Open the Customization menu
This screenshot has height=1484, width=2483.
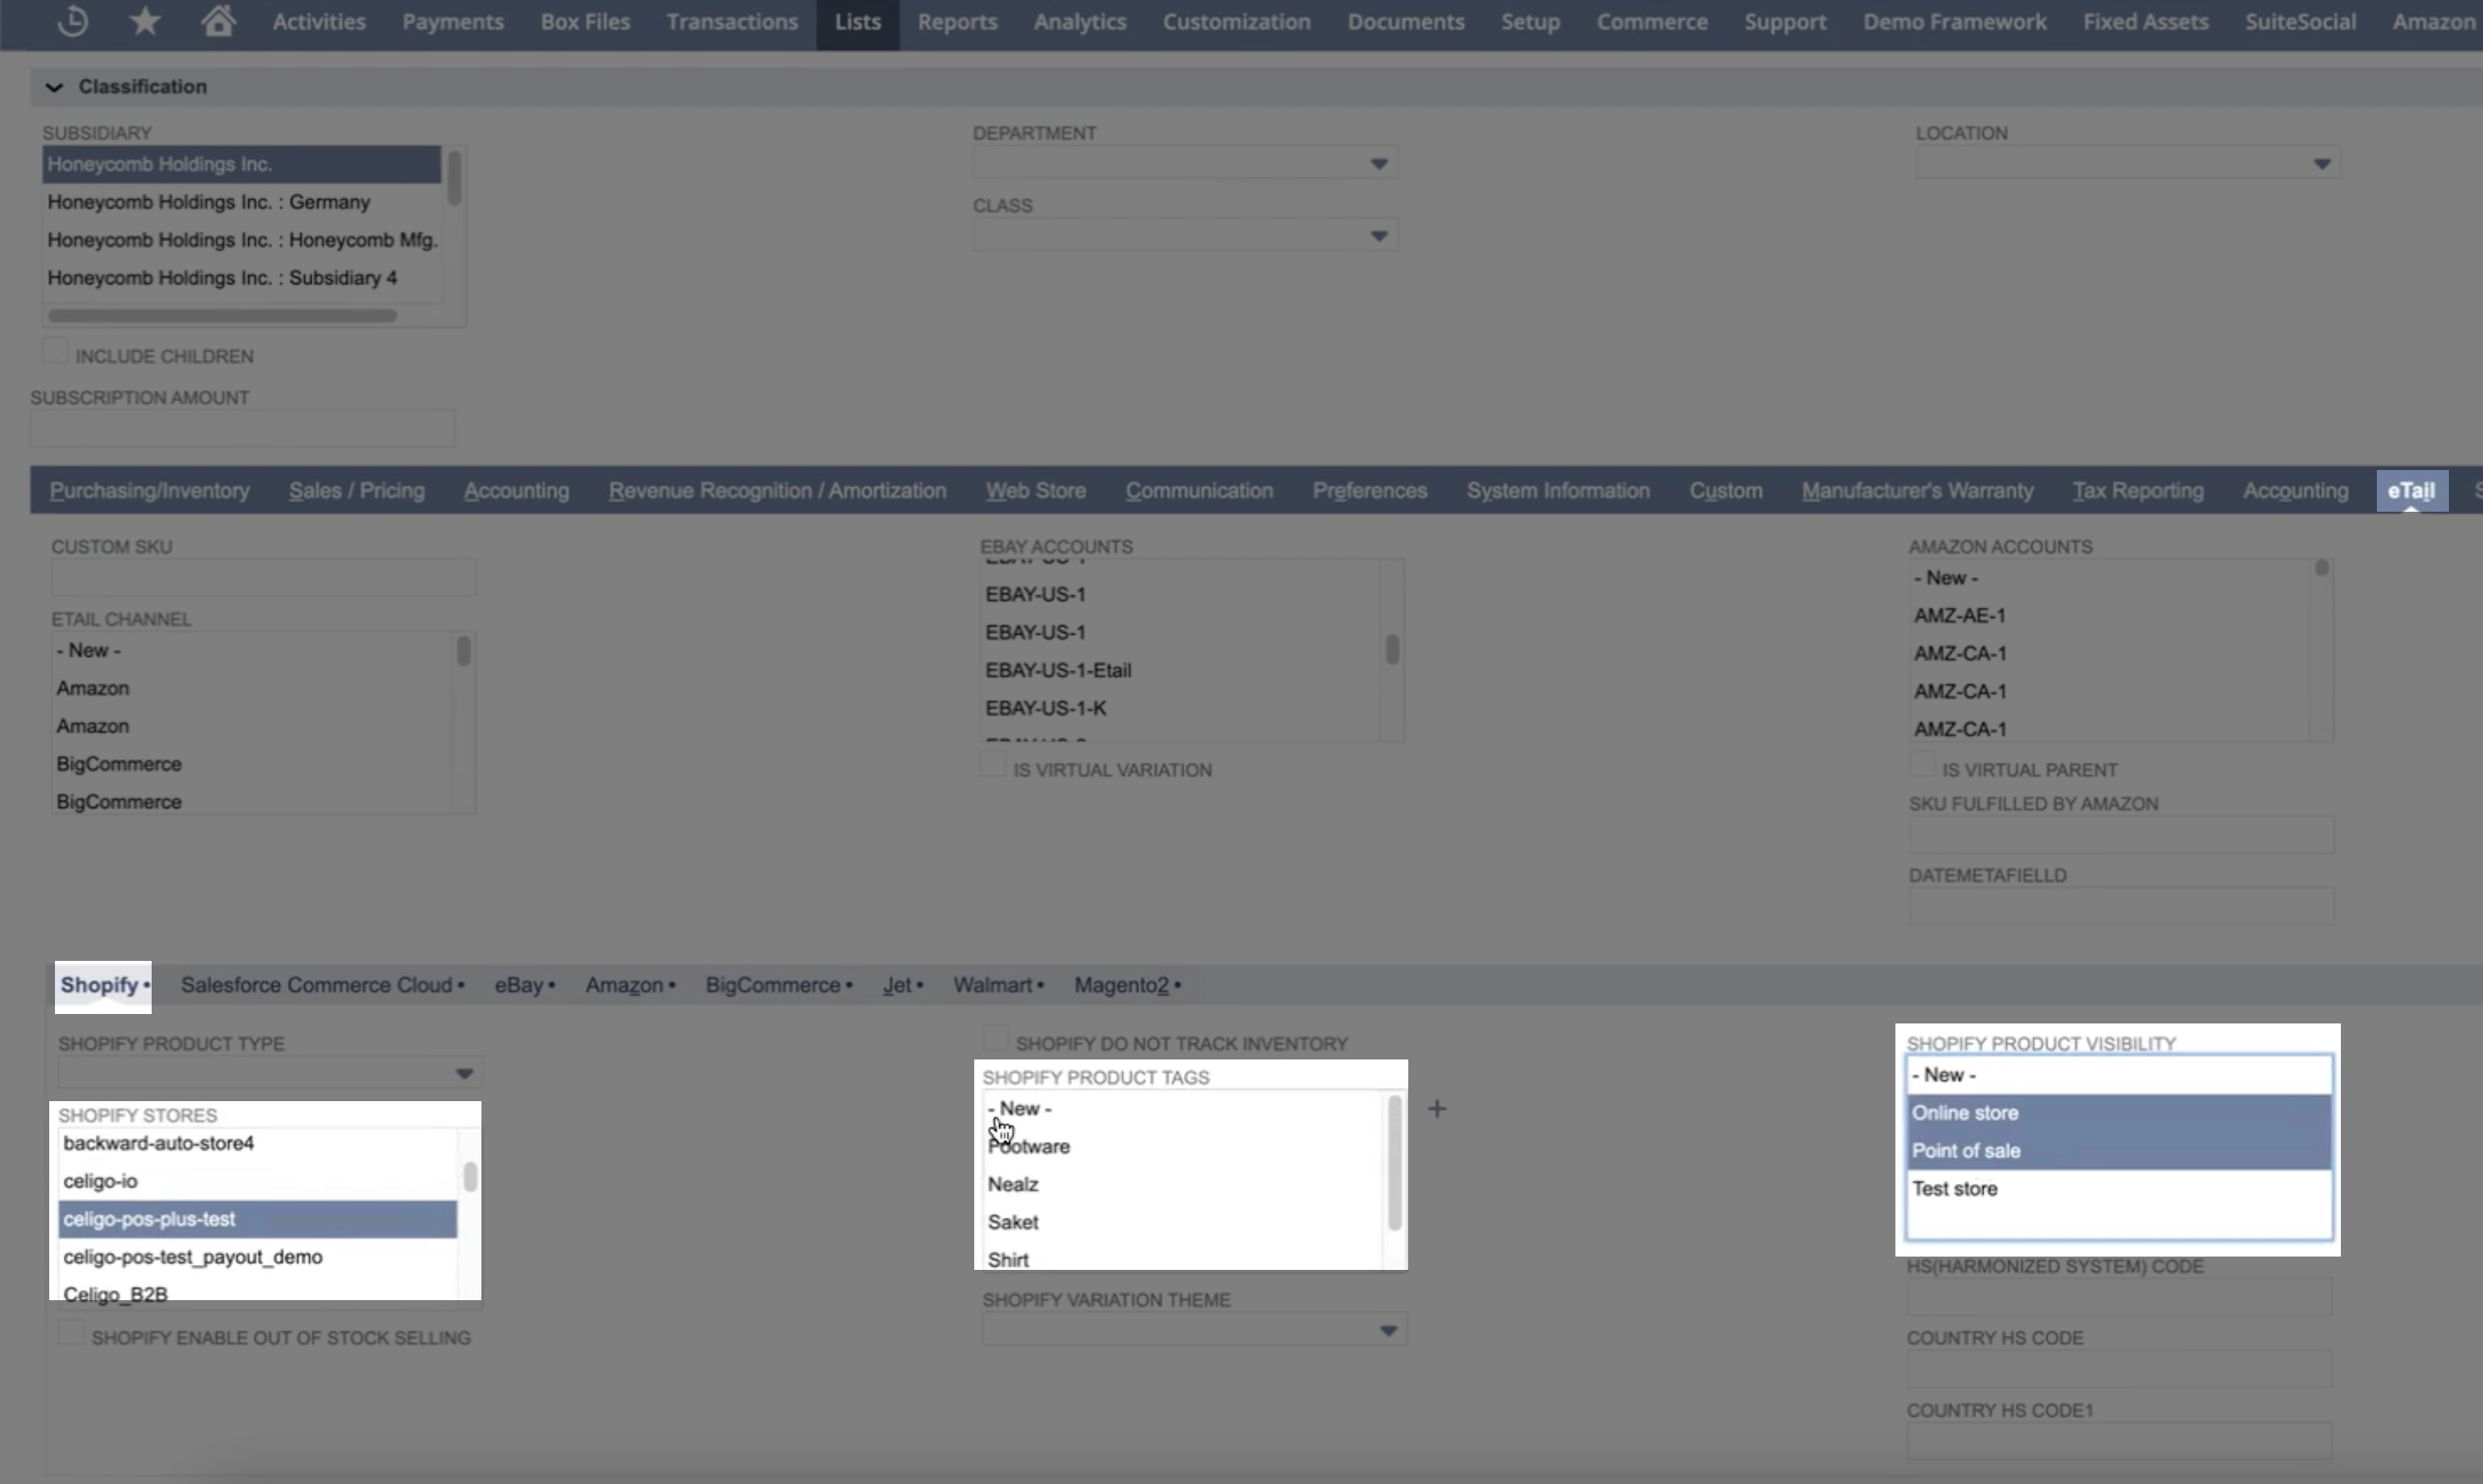click(x=1236, y=22)
